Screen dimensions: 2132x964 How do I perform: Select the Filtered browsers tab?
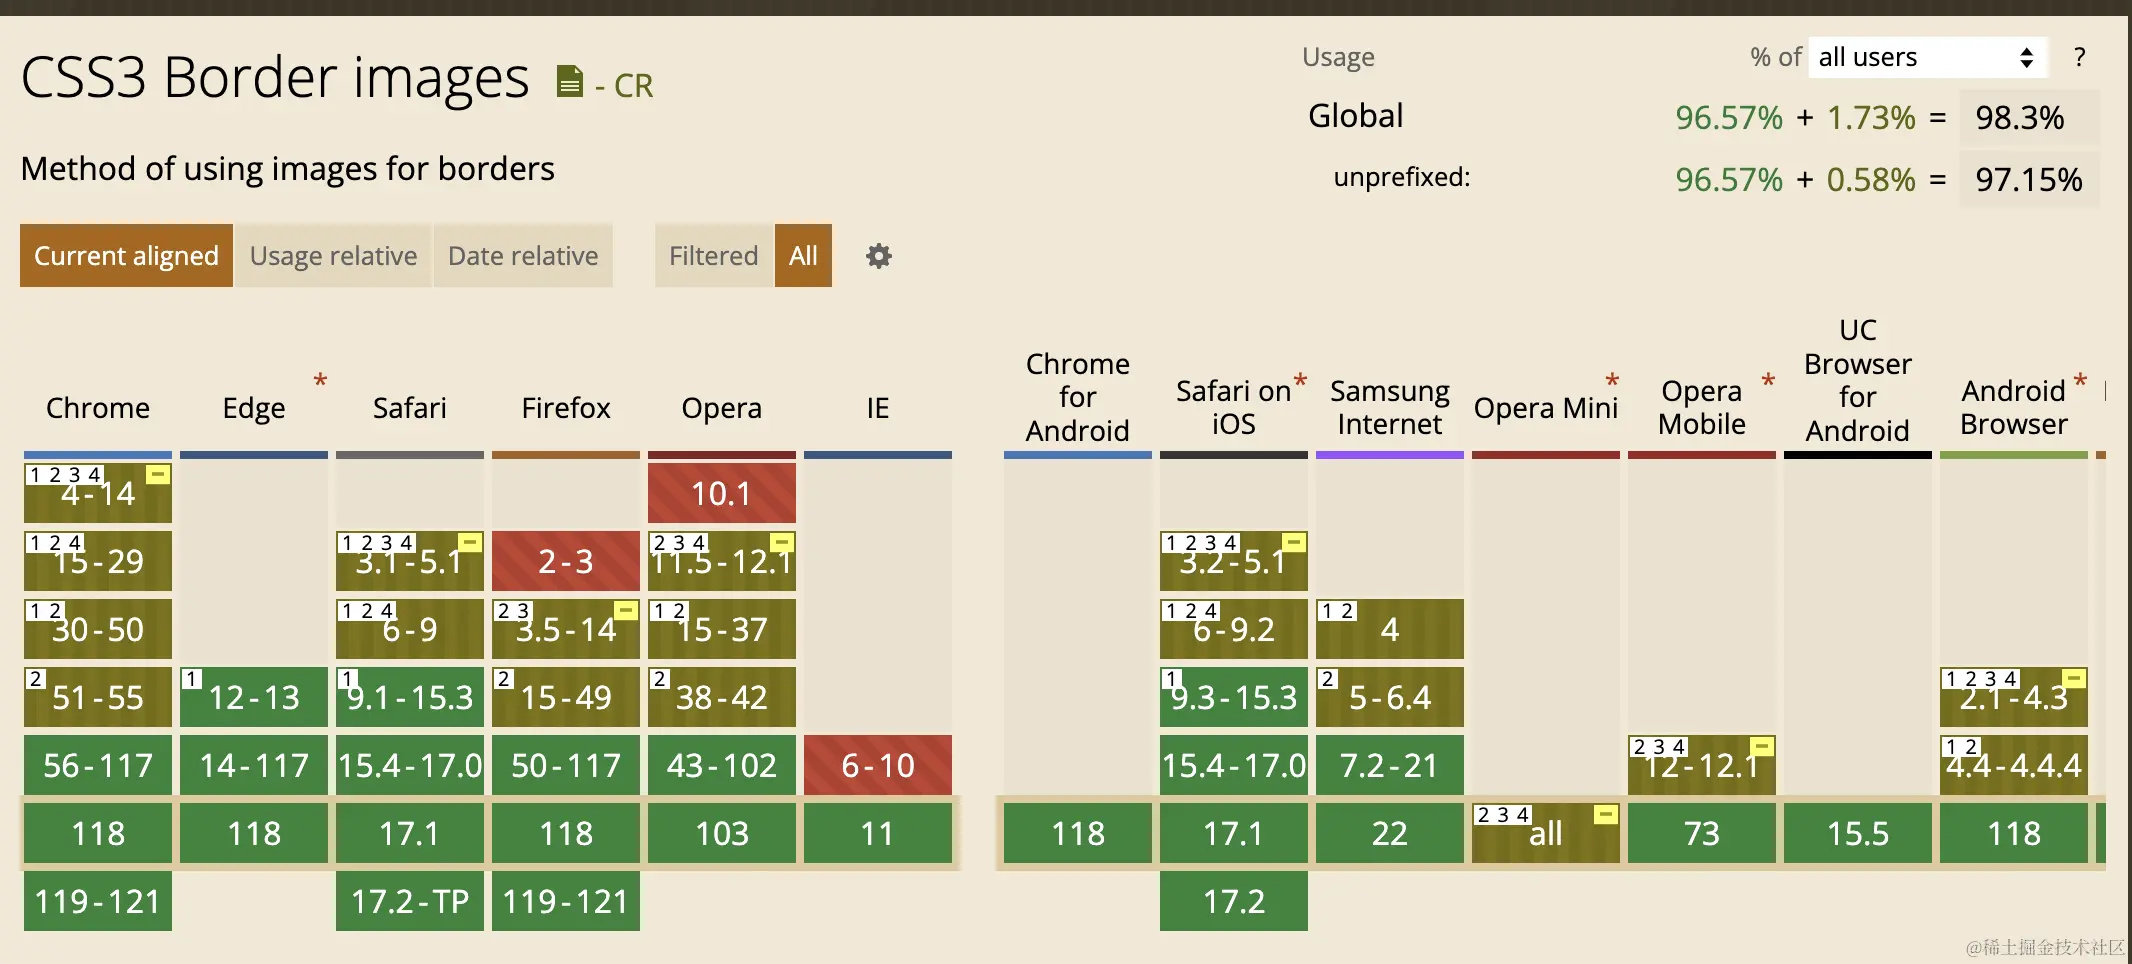pos(714,256)
